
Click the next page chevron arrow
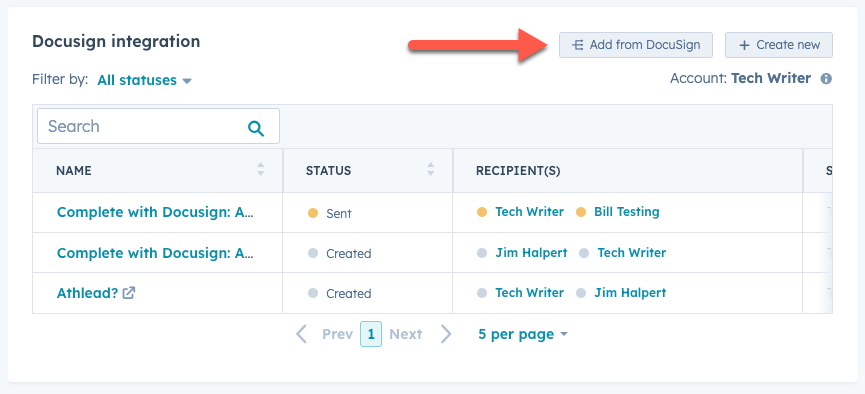(x=446, y=334)
